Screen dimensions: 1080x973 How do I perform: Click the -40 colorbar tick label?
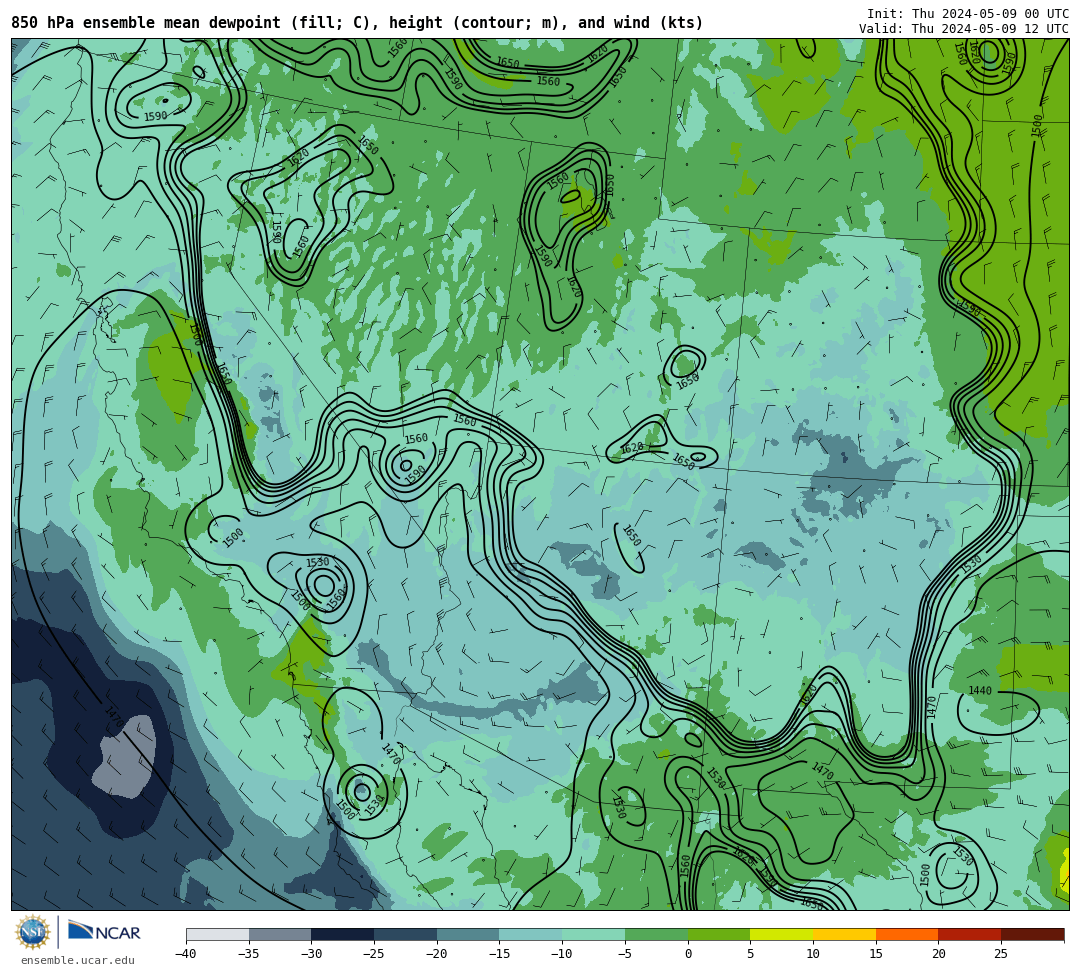point(186,954)
